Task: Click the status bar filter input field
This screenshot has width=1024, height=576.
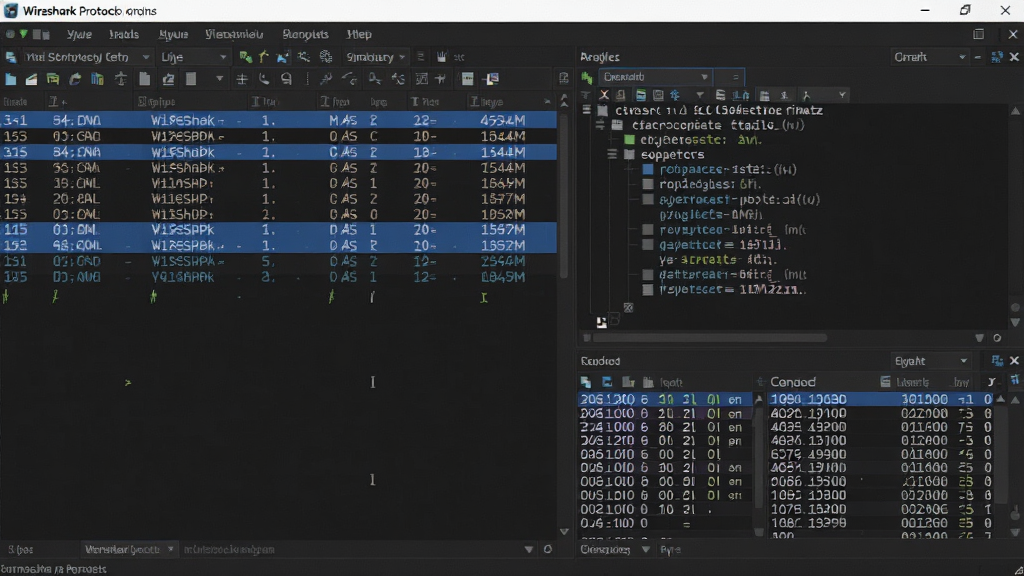Action: 353,550
